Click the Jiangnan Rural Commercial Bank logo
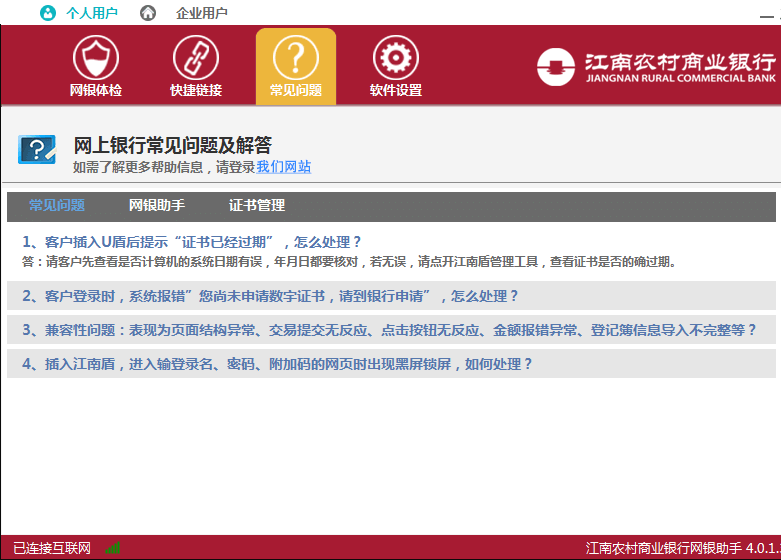This screenshot has width=781, height=560. point(655,67)
